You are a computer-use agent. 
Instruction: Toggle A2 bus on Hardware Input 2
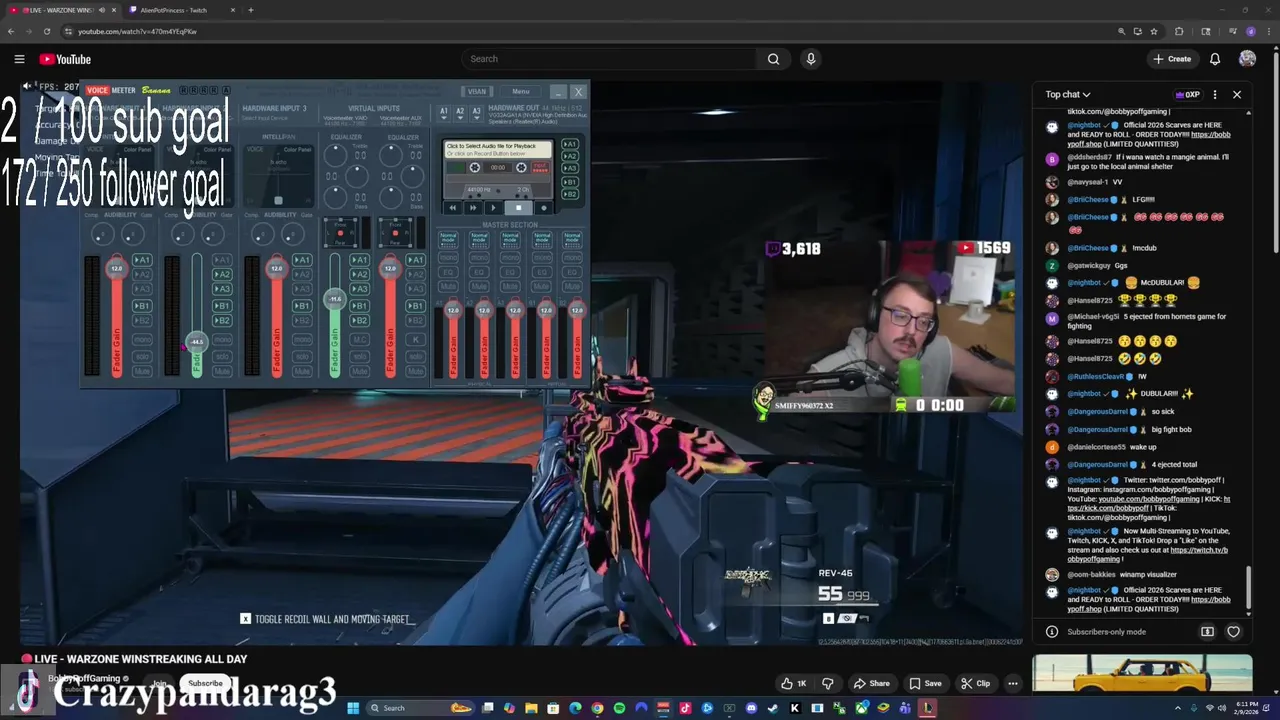[x=222, y=274]
